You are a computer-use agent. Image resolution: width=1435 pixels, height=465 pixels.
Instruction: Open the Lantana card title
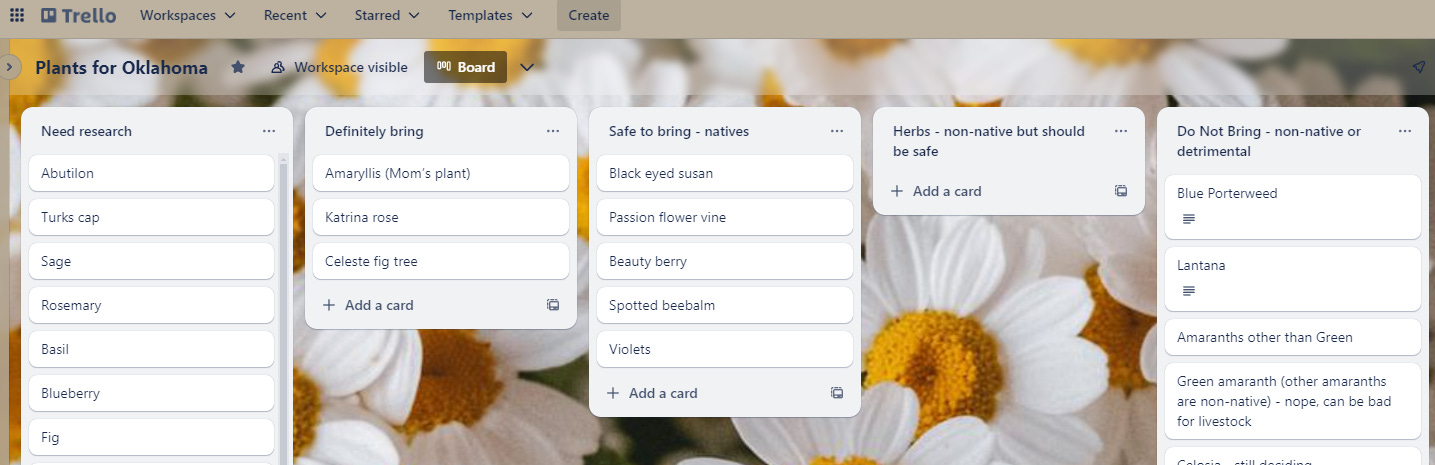(x=1201, y=265)
